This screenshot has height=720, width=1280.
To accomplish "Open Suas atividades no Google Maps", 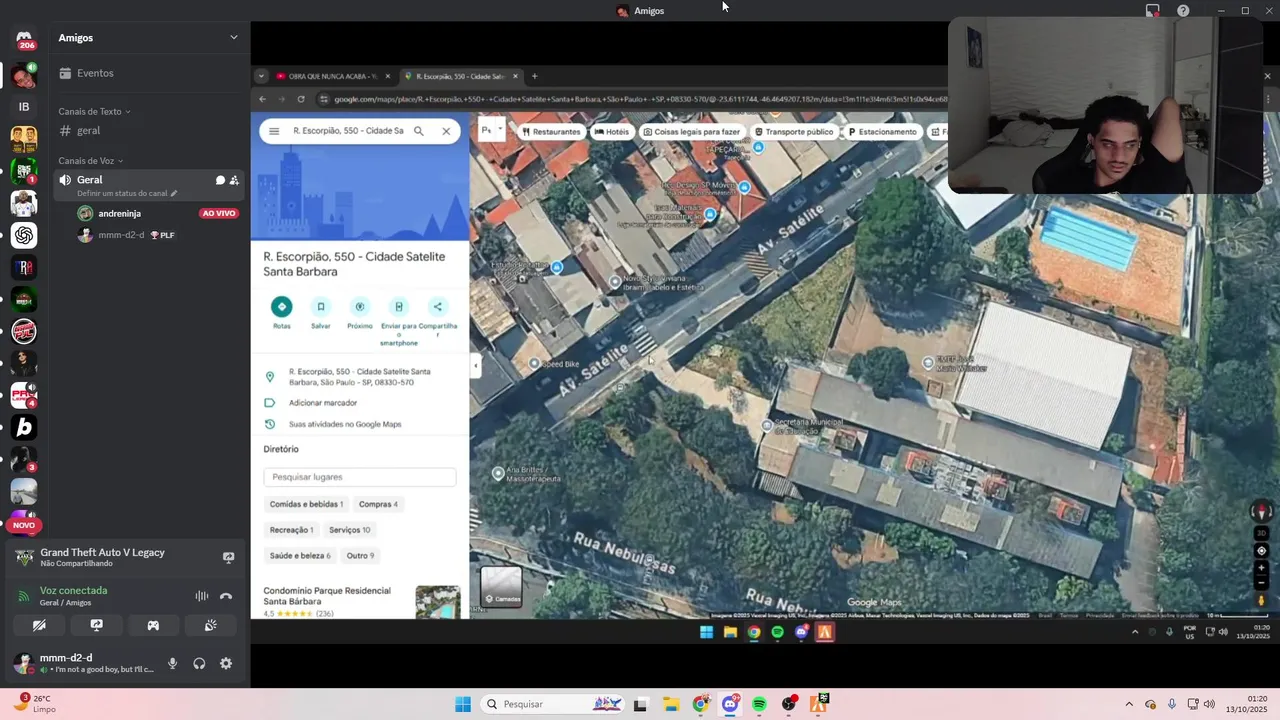I will (345, 424).
